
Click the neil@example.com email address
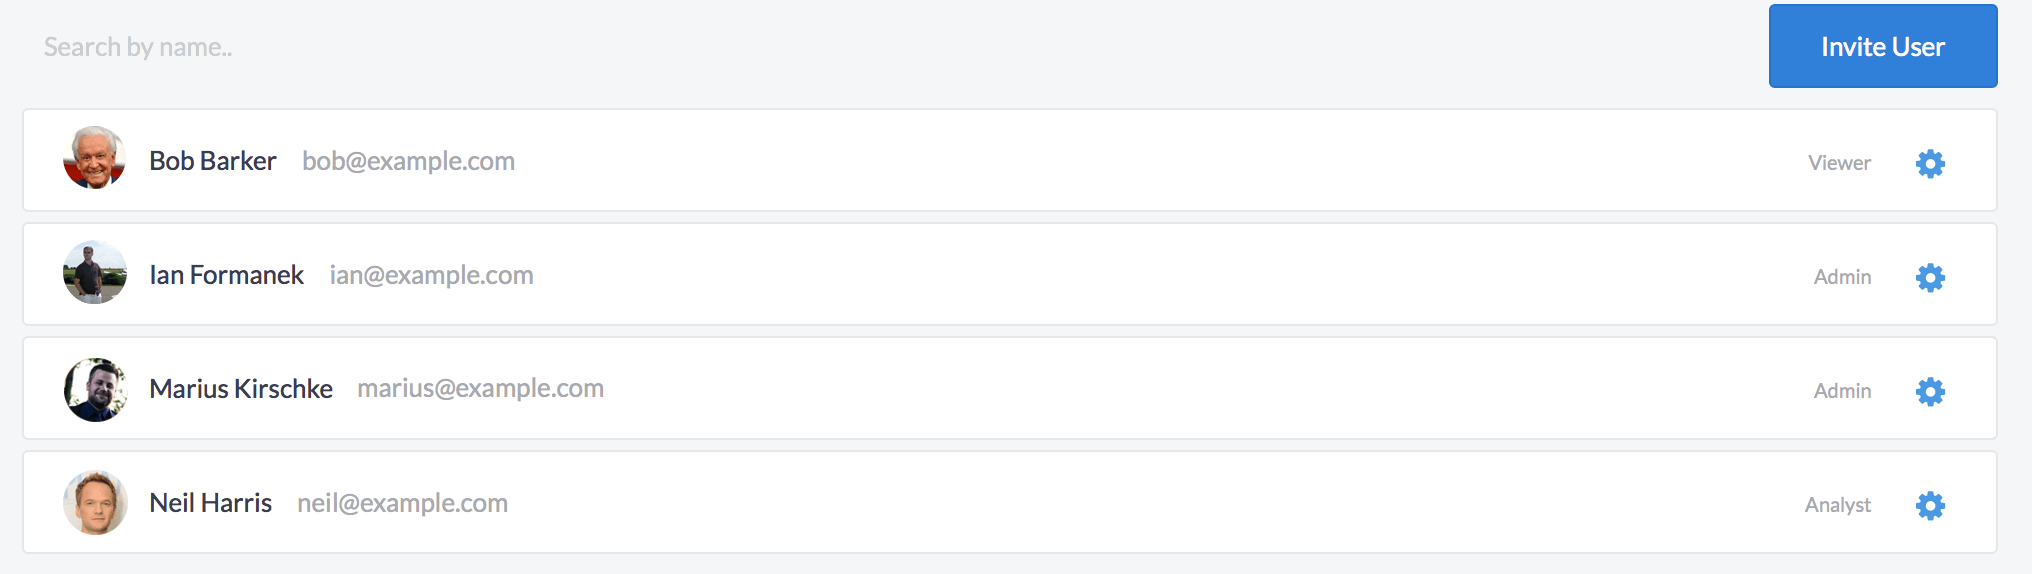[x=402, y=503]
